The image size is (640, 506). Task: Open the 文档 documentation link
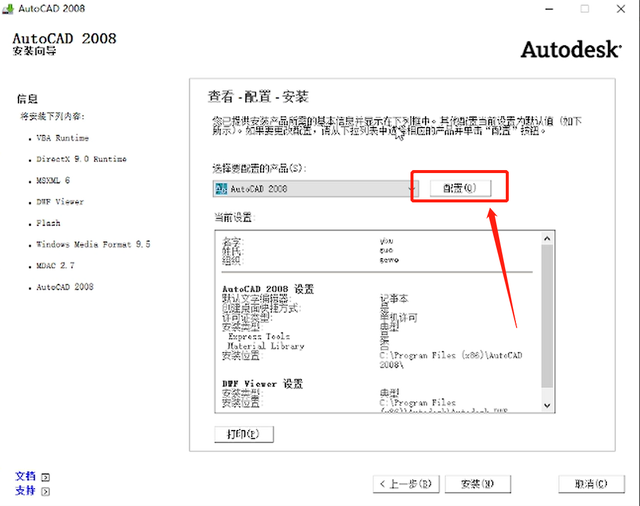click(x=25, y=476)
